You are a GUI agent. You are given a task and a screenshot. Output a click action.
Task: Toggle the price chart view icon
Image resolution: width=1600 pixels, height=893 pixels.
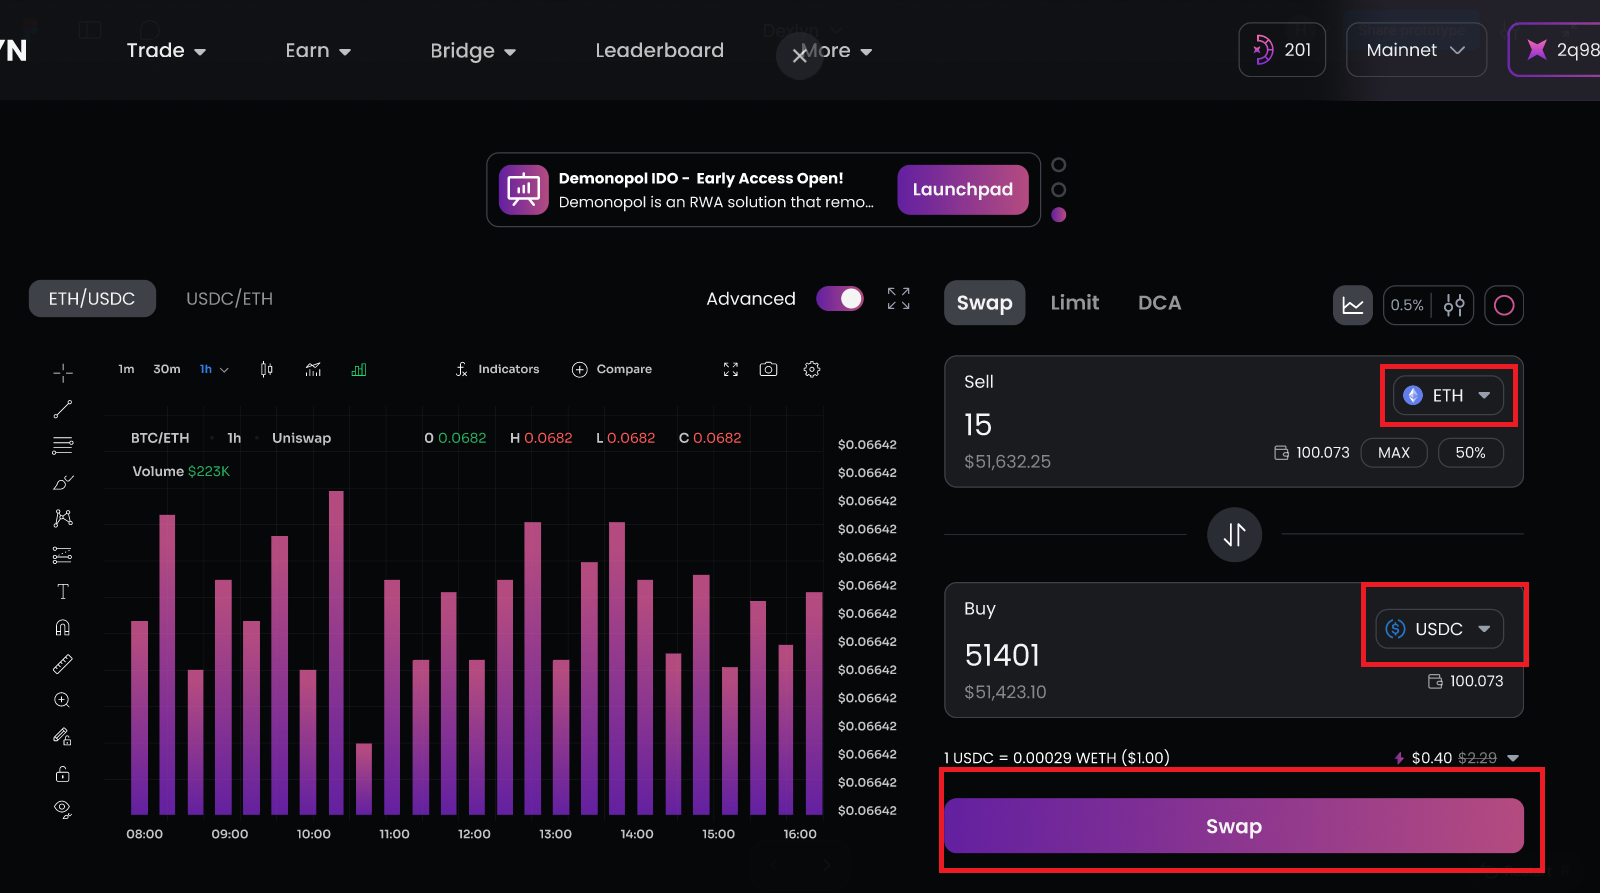tap(1352, 305)
